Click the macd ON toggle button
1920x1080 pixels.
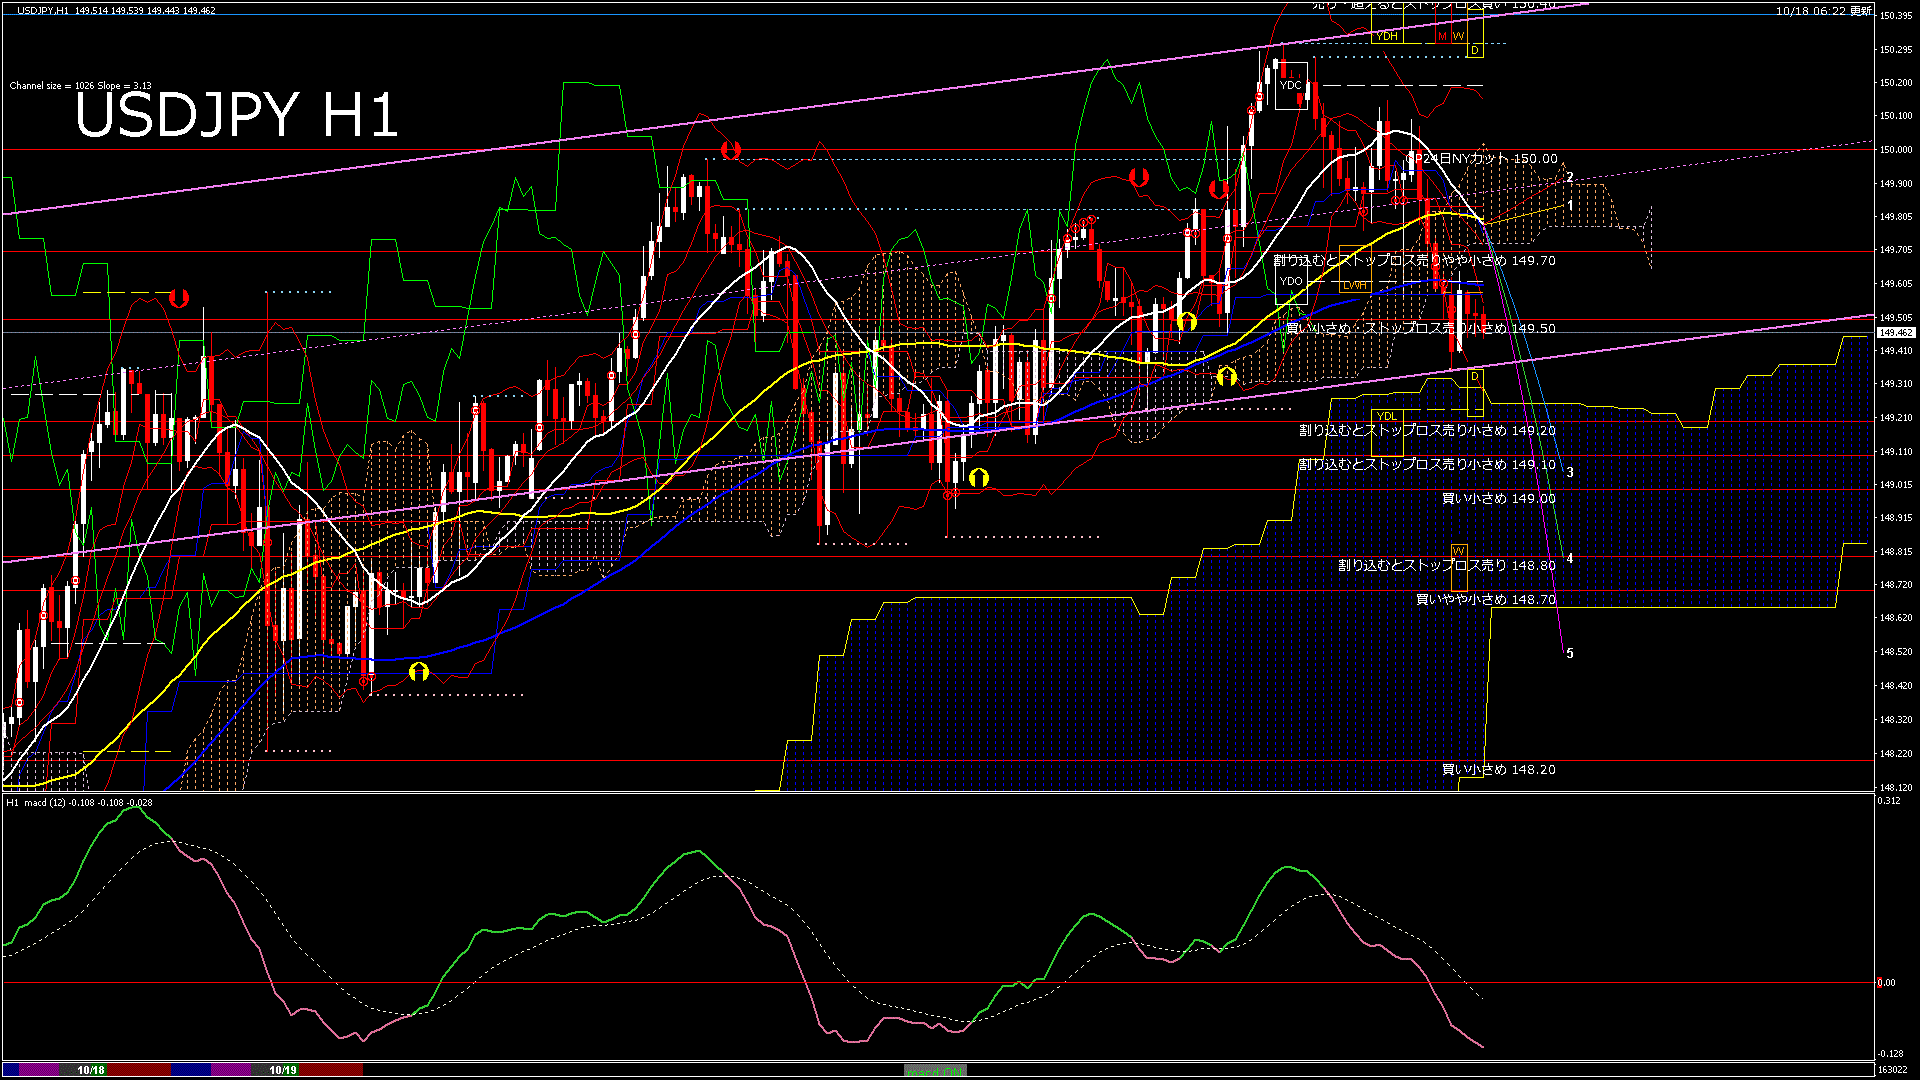click(935, 1071)
